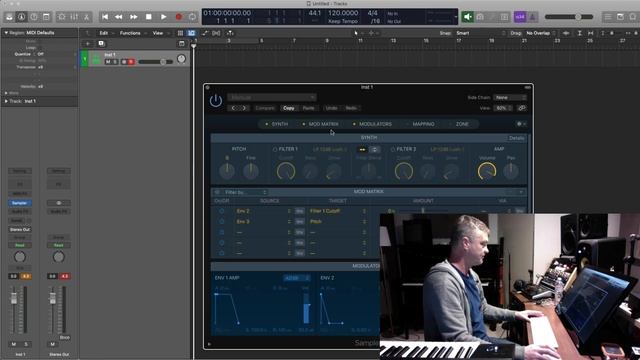This screenshot has height=360, width=640.
Task: Toggle the Cycle mode button
Action: click(x=192, y=17)
